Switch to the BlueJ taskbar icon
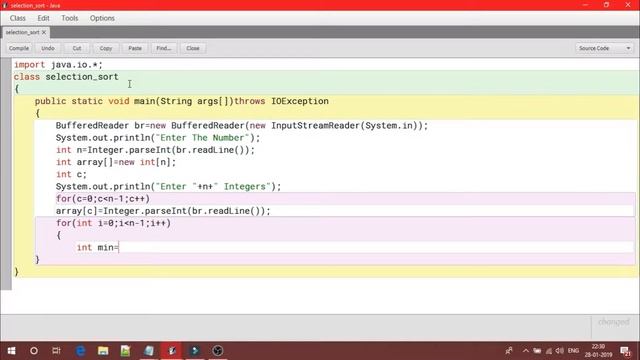 tap(172, 351)
